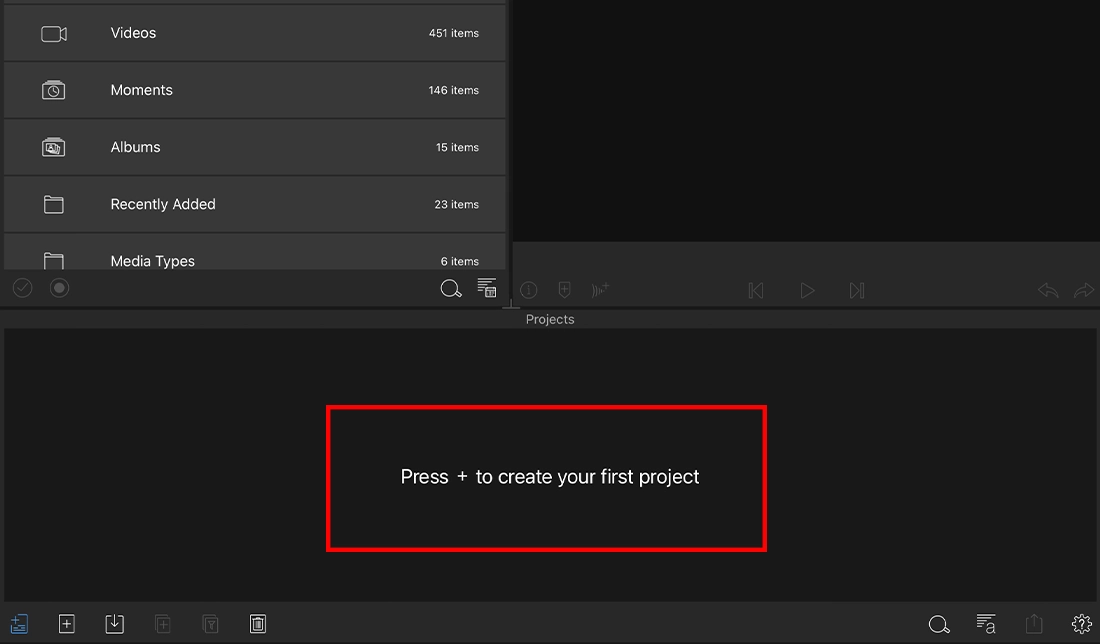Jump to the previous edit point
Image resolution: width=1100 pixels, height=644 pixels.
coord(756,290)
